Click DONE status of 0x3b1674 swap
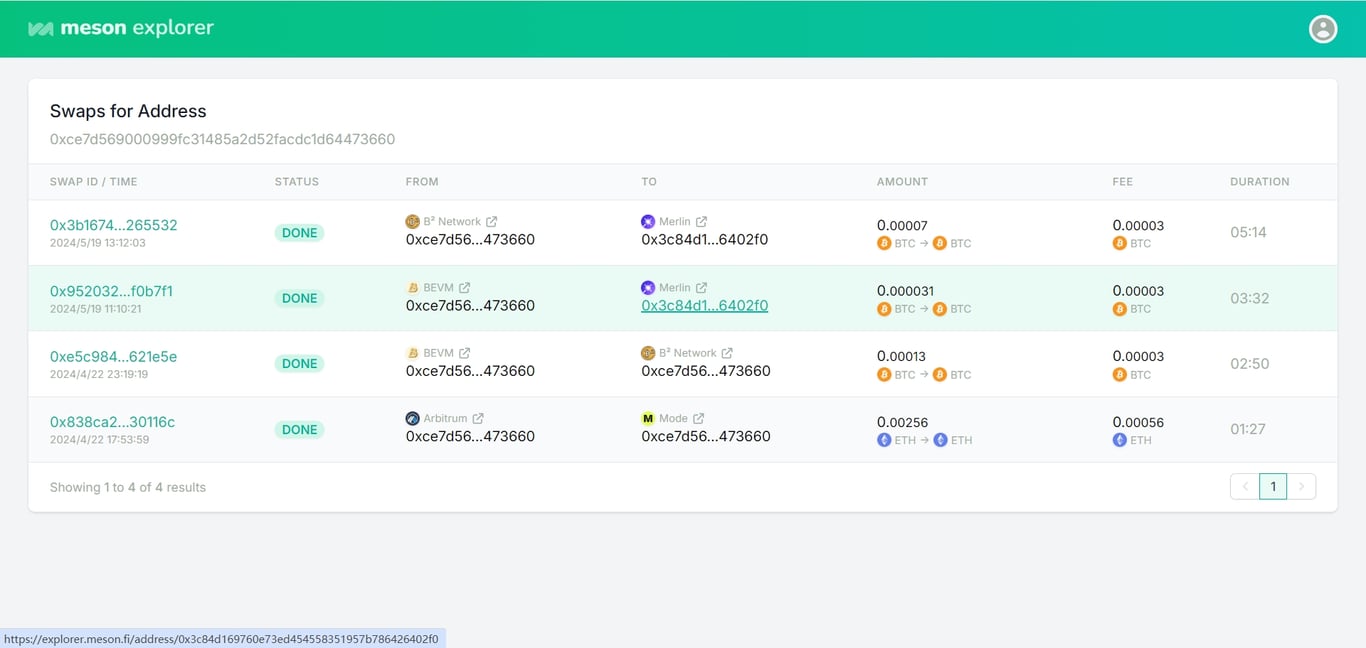Screen dimensions: 1366x648 click(299, 233)
